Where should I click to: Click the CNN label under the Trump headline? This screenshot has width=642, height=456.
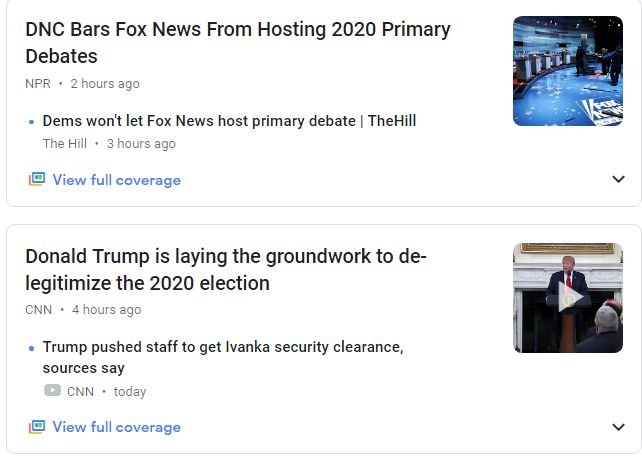(x=39, y=310)
